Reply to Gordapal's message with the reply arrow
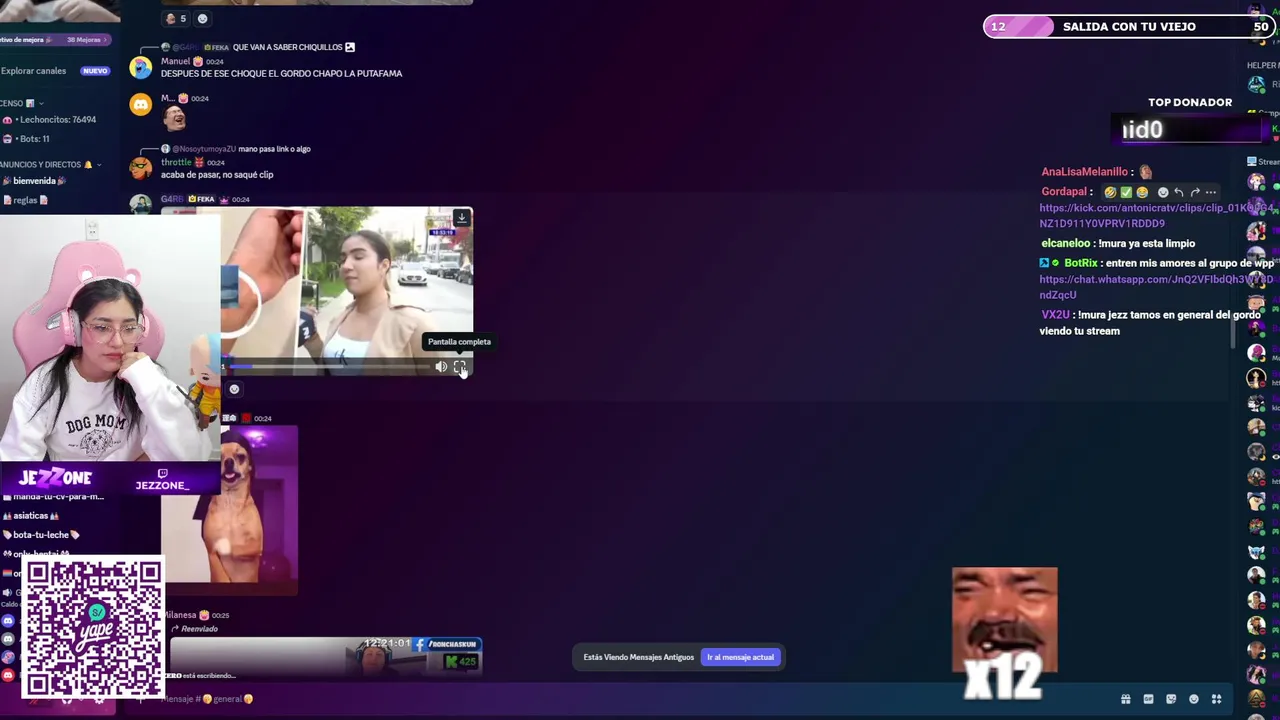Image resolution: width=1280 pixels, height=720 pixels. (1178, 192)
